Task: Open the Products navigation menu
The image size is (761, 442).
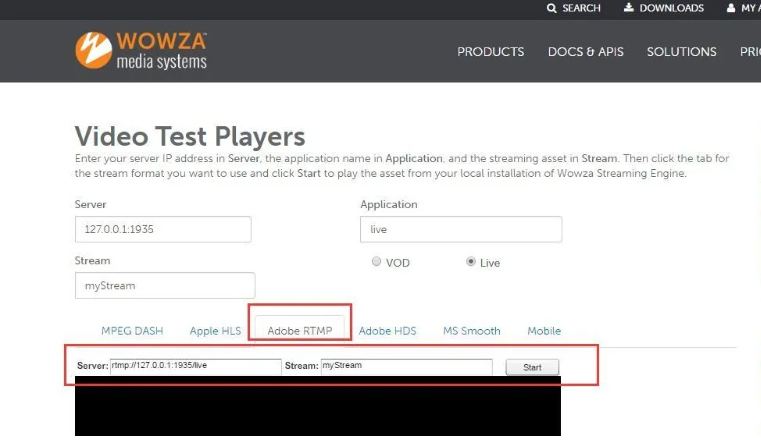Action: click(490, 52)
